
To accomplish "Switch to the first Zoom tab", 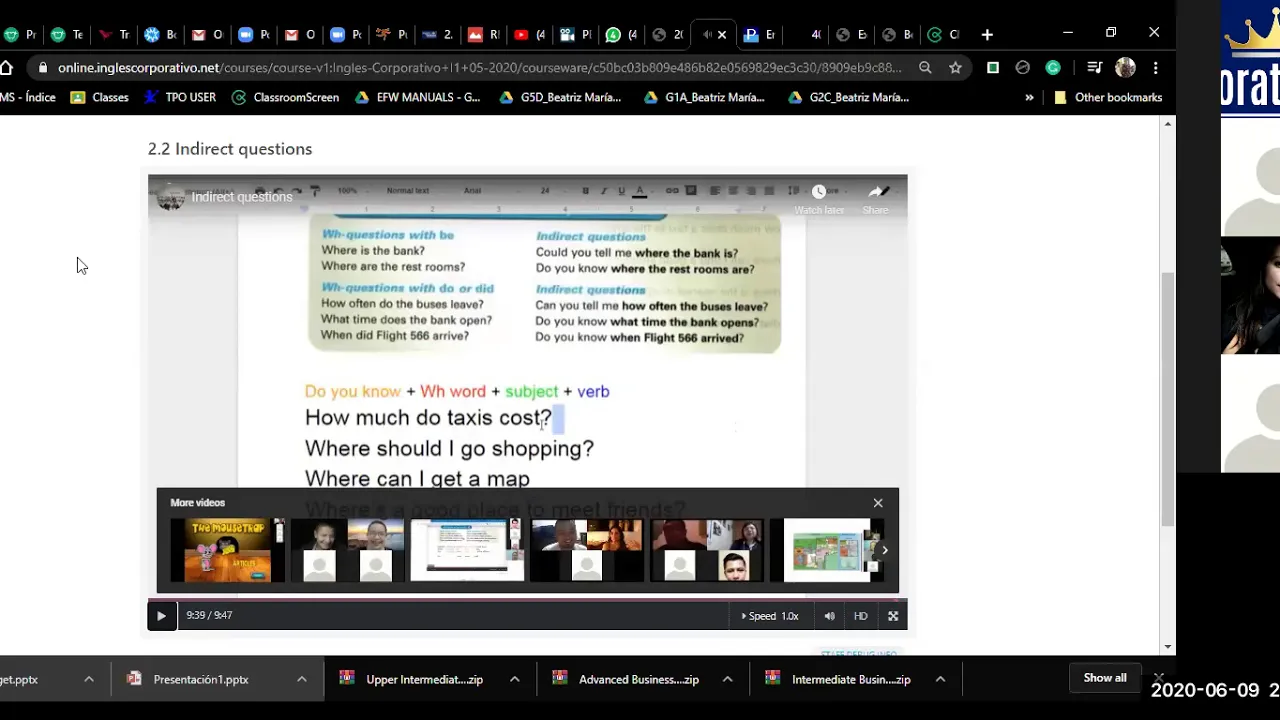I will coord(254,34).
